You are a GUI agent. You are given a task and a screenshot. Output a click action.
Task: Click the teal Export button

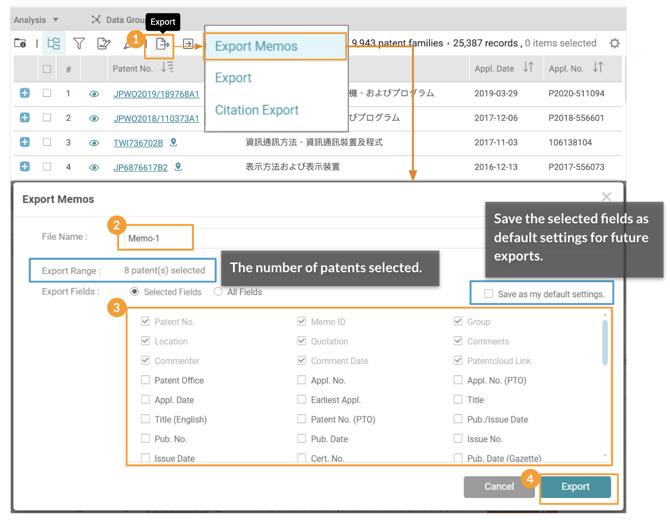pos(575,487)
